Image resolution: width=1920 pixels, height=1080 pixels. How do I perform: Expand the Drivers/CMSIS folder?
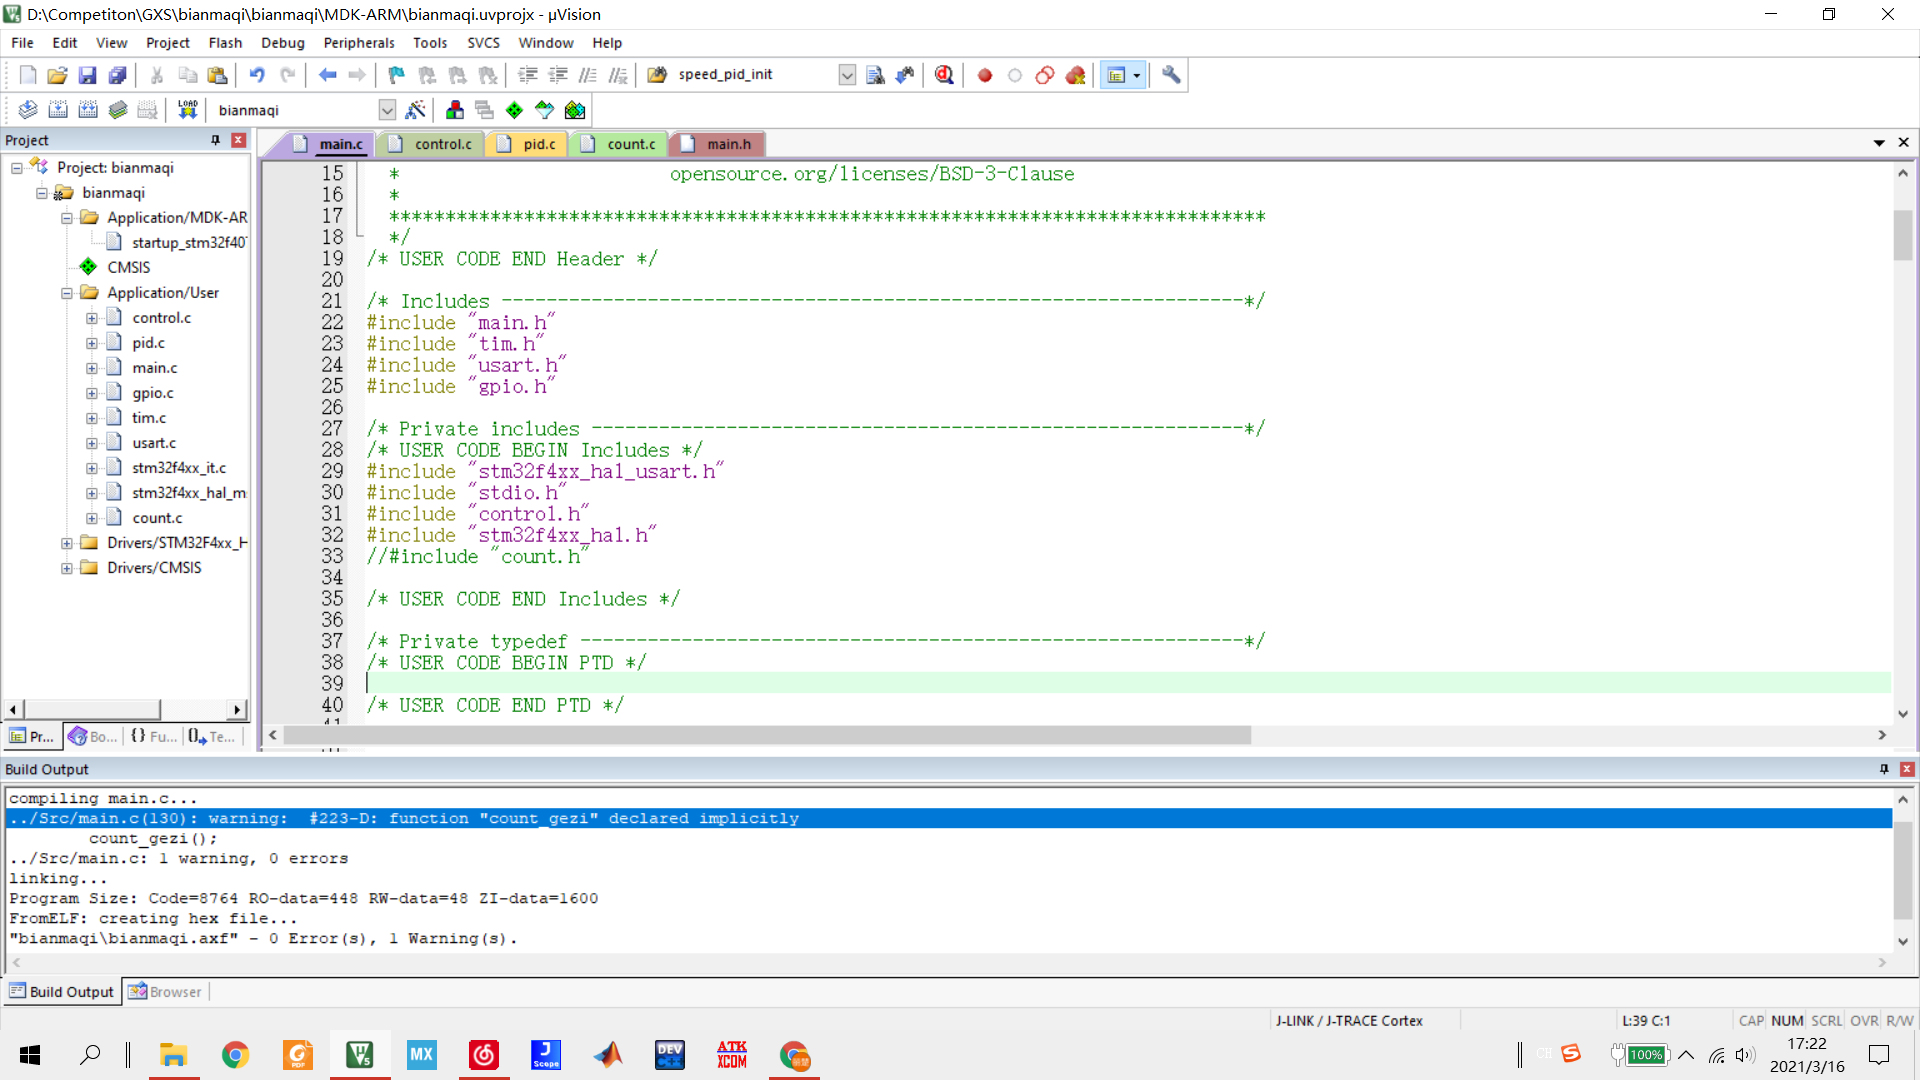point(67,568)
